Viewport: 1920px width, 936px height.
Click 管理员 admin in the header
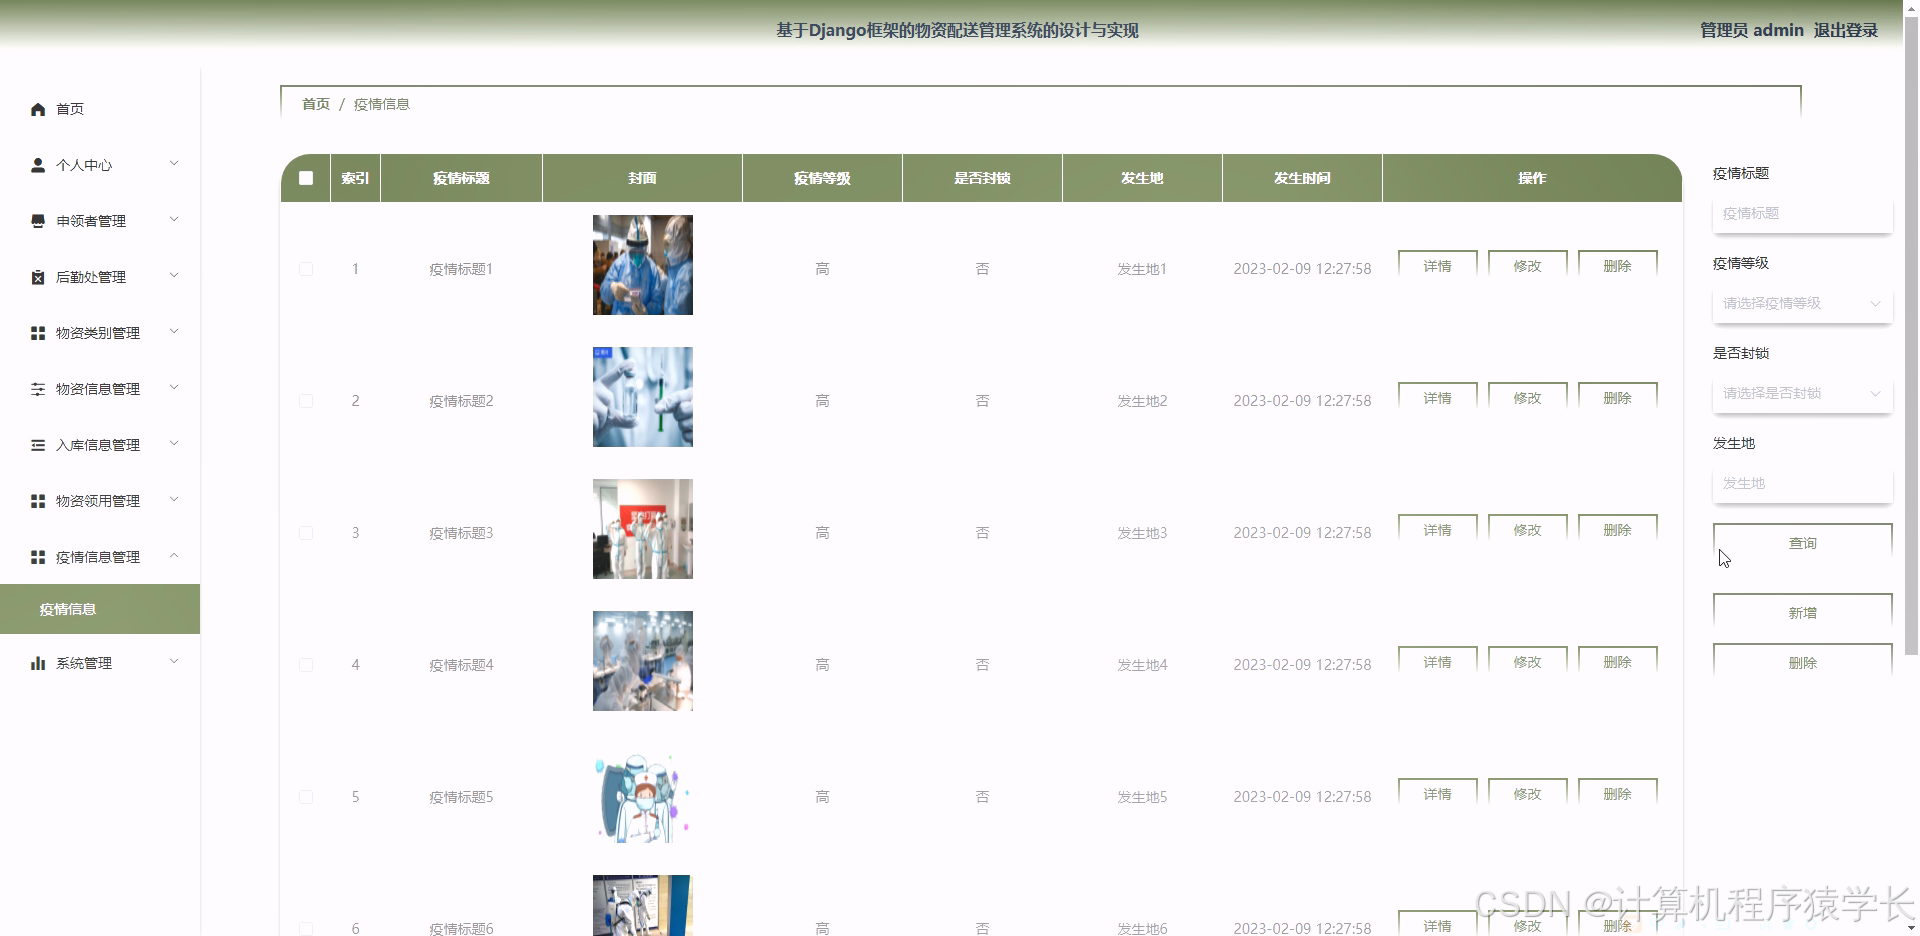1751,30
